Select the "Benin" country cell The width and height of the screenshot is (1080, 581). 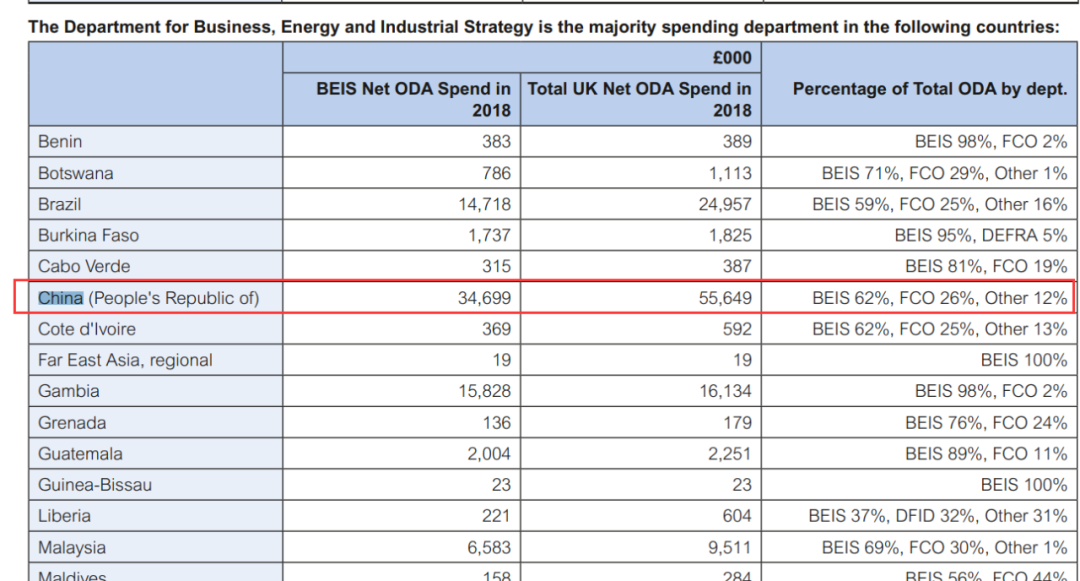[x=60, y=142]
